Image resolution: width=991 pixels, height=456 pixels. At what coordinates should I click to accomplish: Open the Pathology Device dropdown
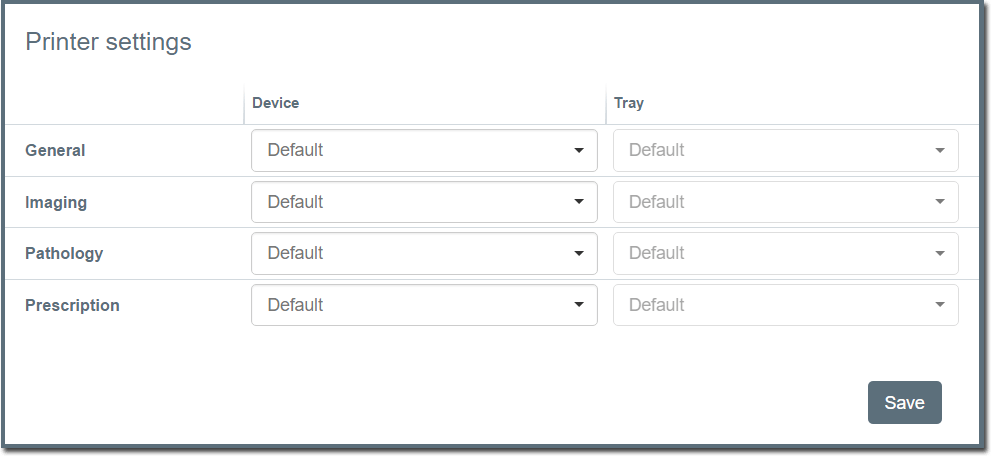[x=423, y=253]
